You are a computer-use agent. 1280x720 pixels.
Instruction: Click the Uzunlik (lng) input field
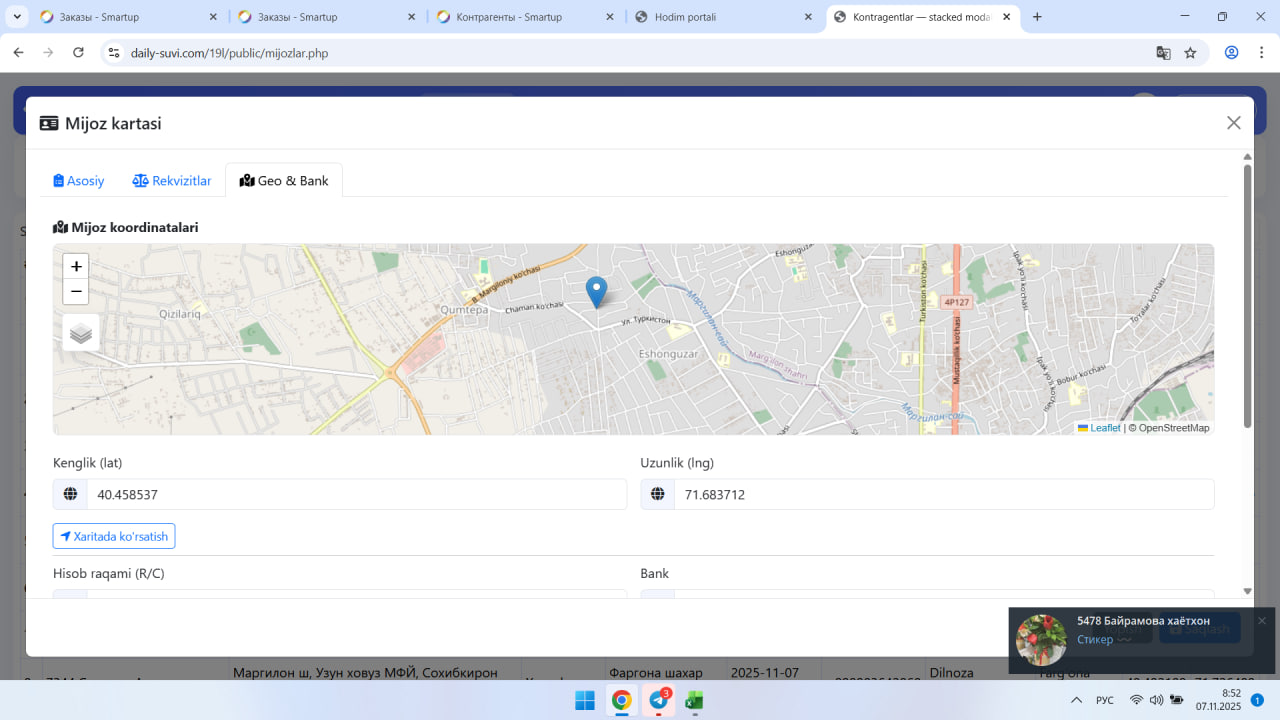tap(943, 494)
